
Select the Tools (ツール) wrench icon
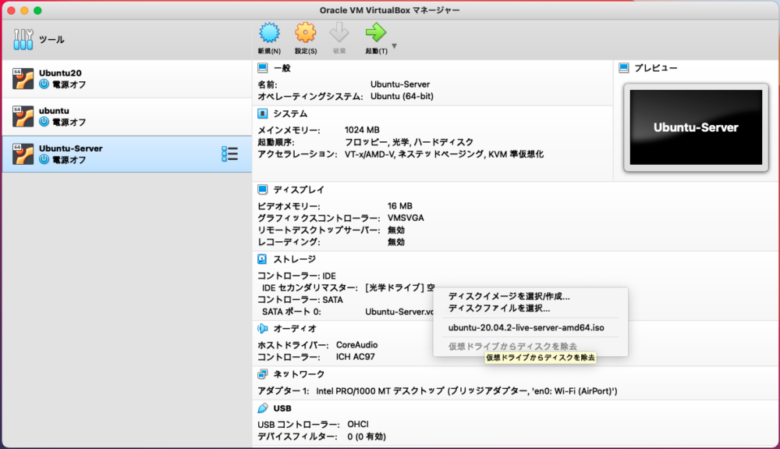click(x=23, y=39)
